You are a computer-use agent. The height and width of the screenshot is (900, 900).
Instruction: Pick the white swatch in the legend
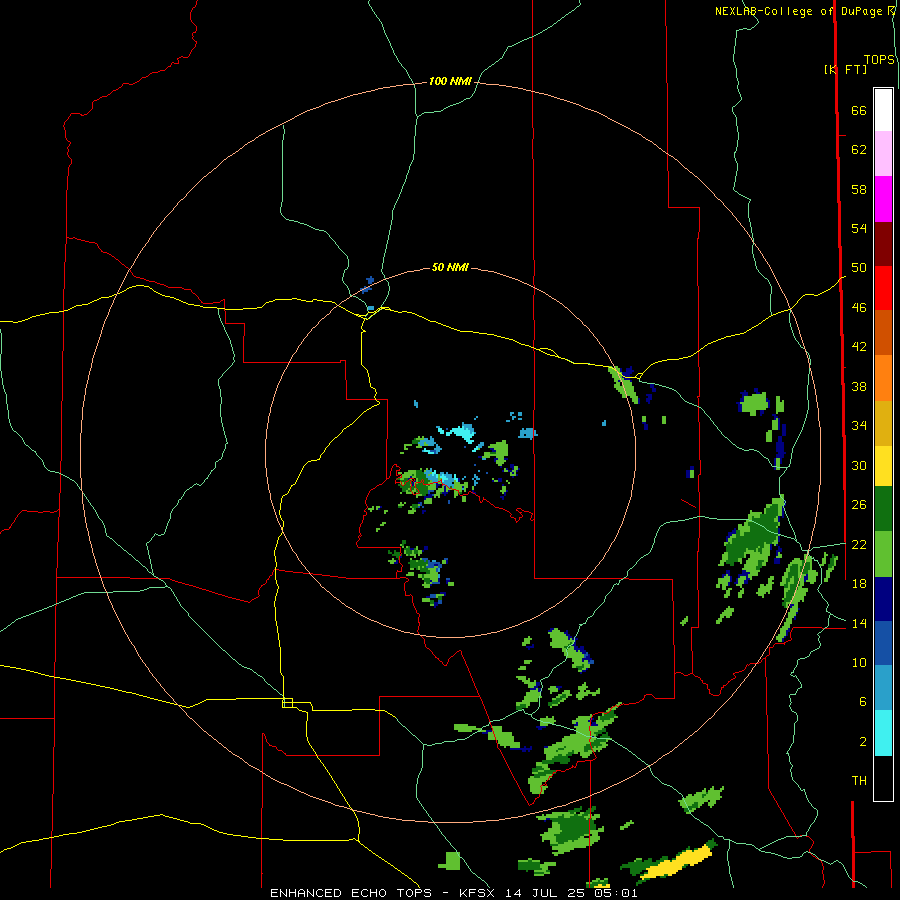(x=883, y=110)
